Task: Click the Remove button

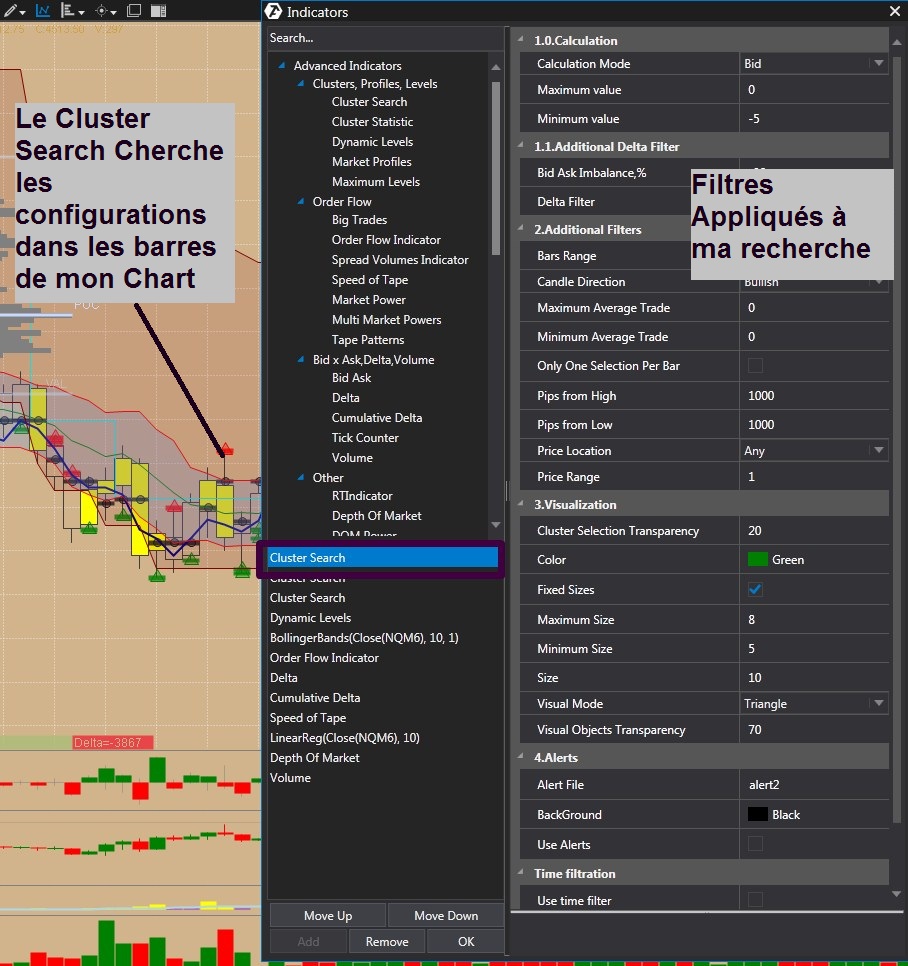Action: tap(386, 942)
